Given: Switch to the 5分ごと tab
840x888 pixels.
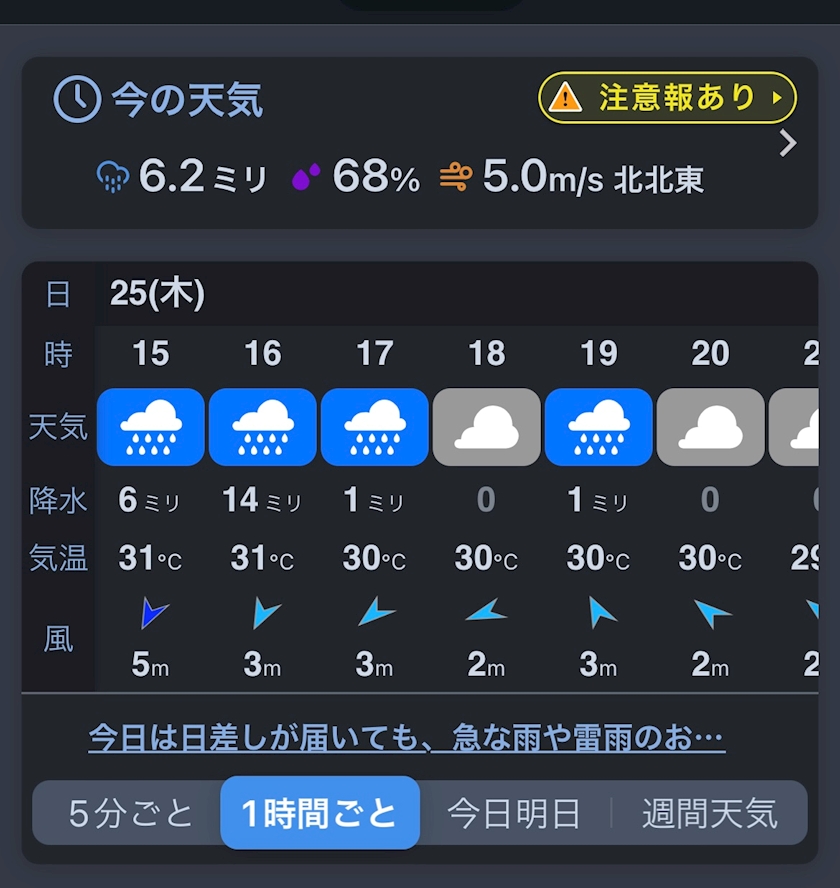Looking at the screenshot, I should 130,813.
